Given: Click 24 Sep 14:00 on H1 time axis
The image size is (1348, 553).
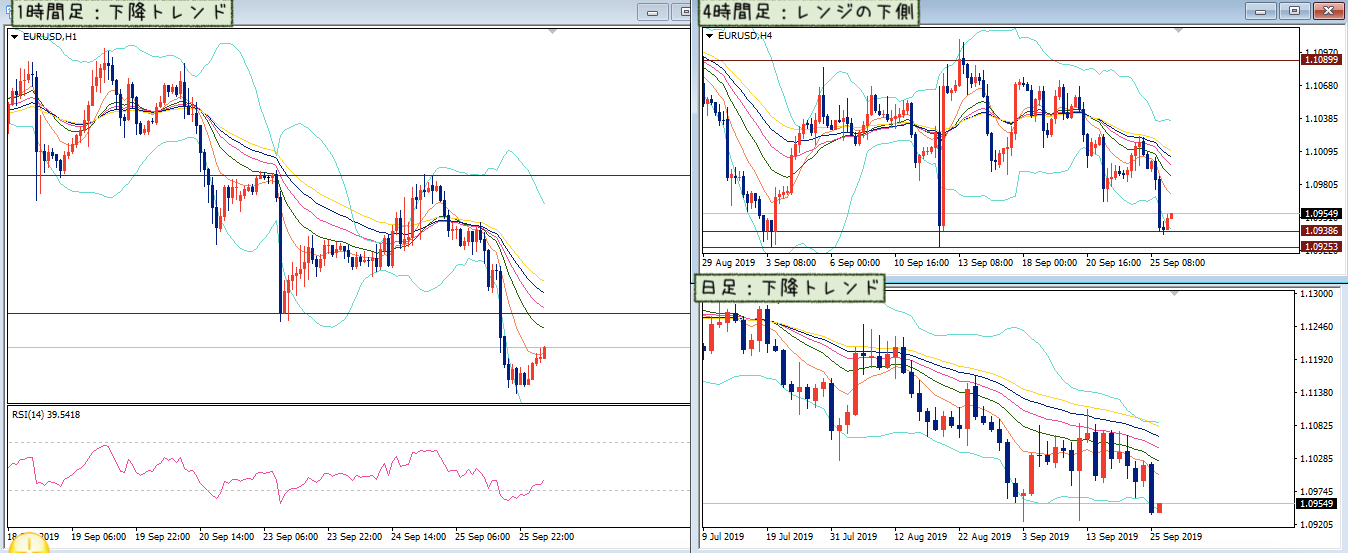Looking at the screenshot, I should coord(419,537).
